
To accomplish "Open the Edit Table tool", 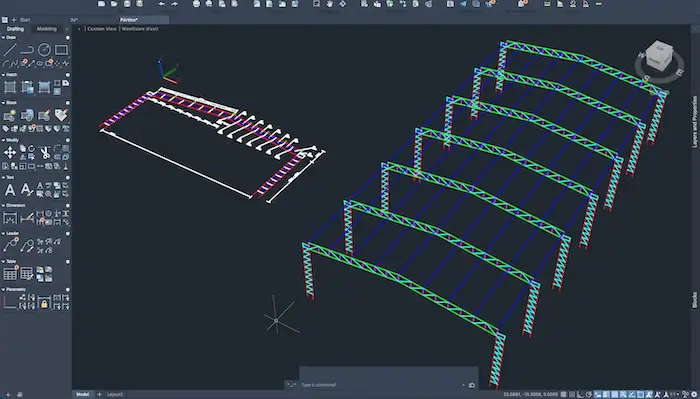I will click(x=27, y=274).
